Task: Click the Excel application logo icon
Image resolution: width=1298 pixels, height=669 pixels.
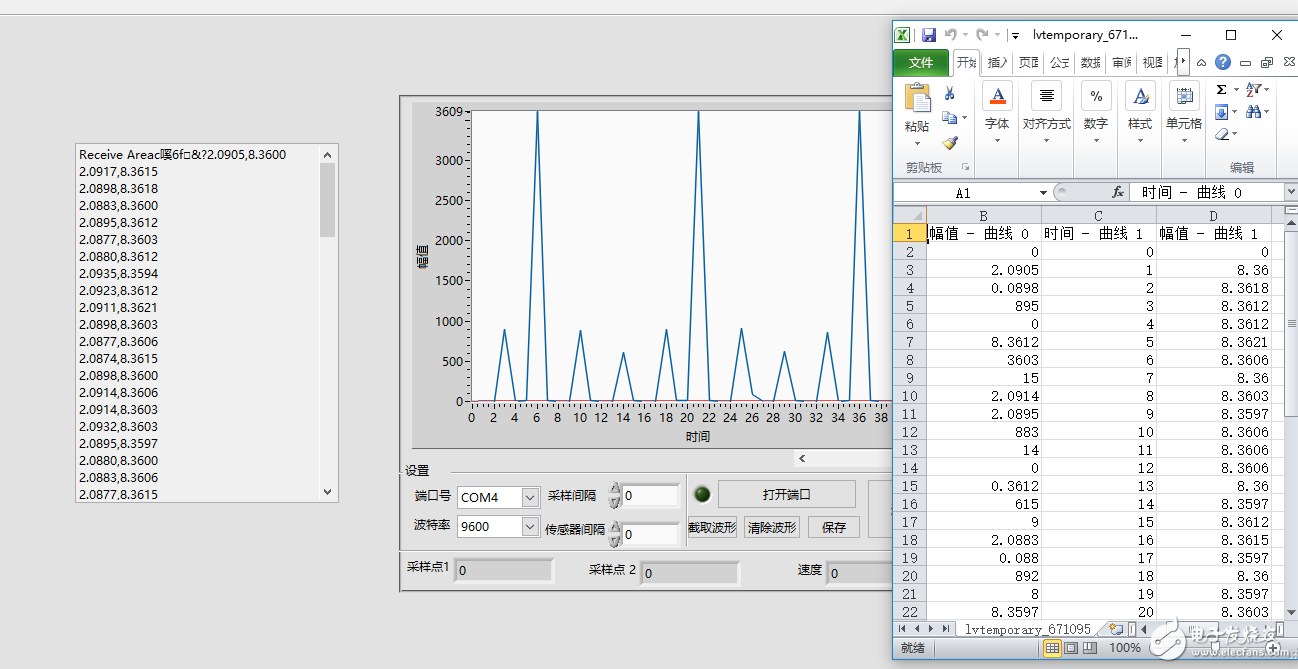Action: 902,35
